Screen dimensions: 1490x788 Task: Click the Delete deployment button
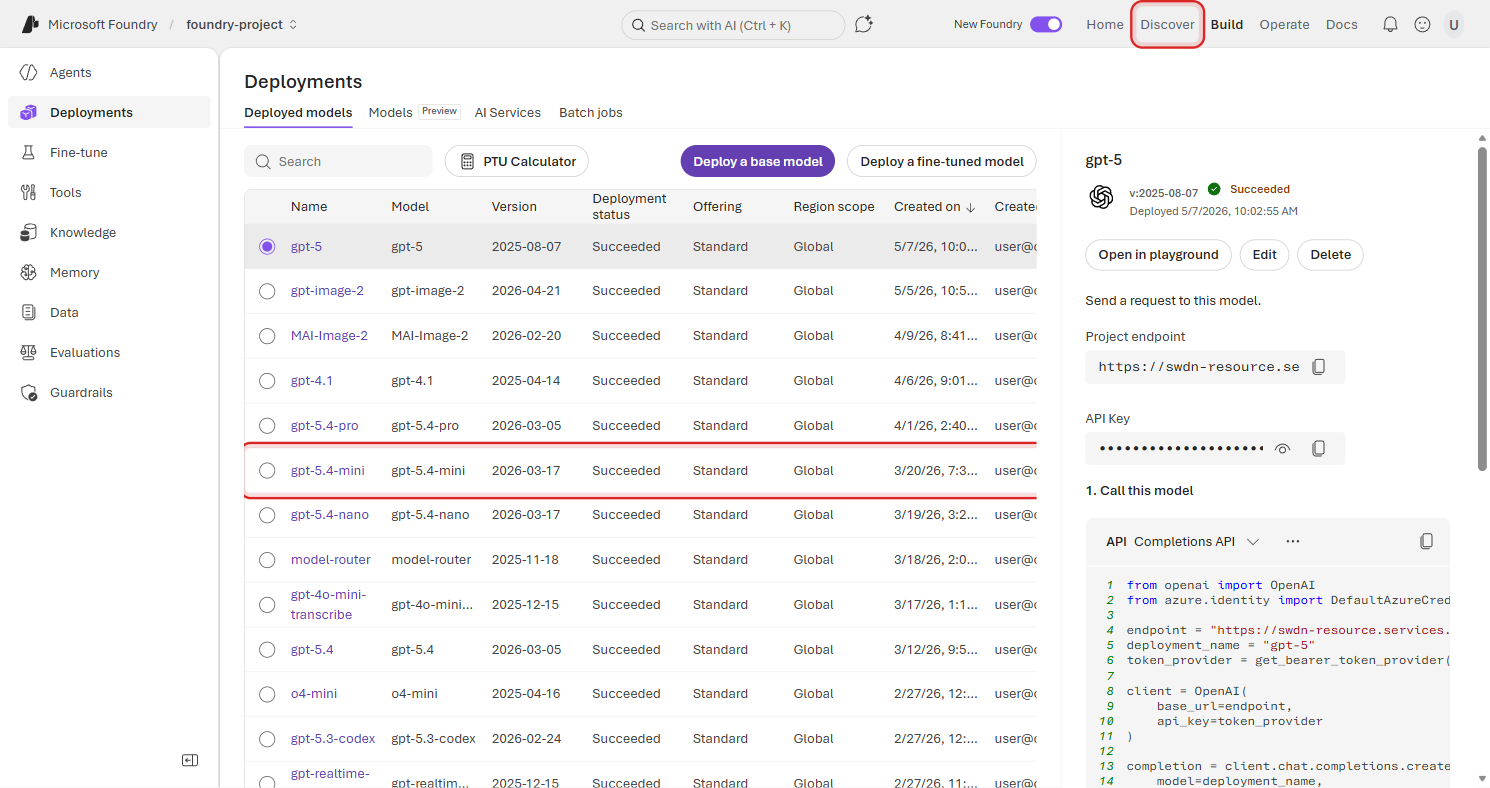(x=1330, y=254)
